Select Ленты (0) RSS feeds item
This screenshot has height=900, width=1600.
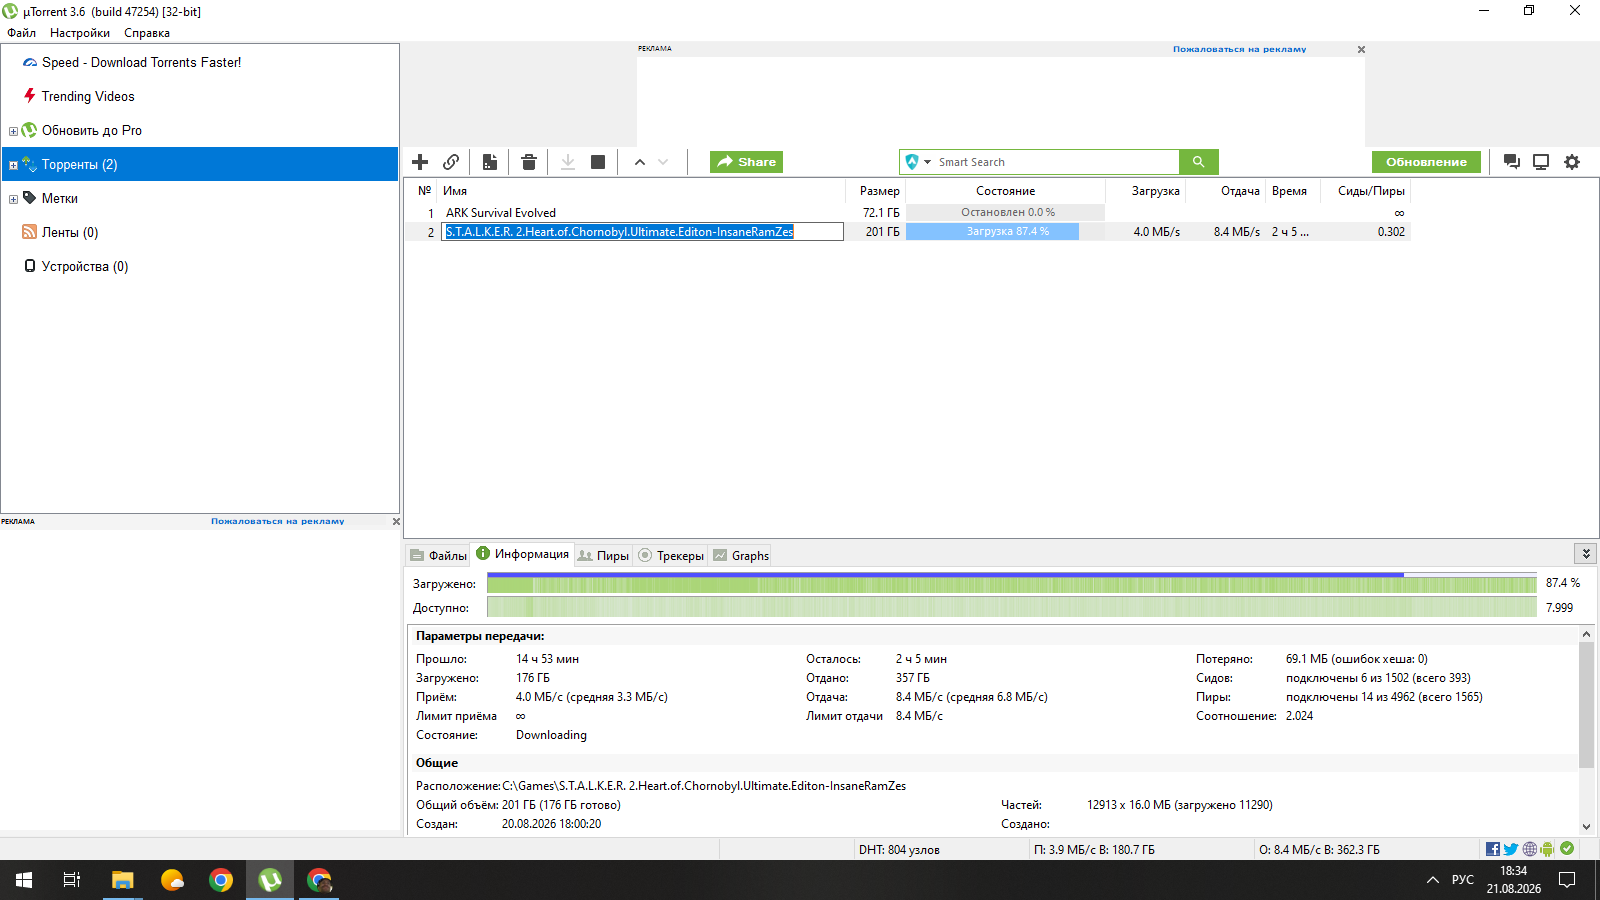pyautogui.click(x=200, y=232)
